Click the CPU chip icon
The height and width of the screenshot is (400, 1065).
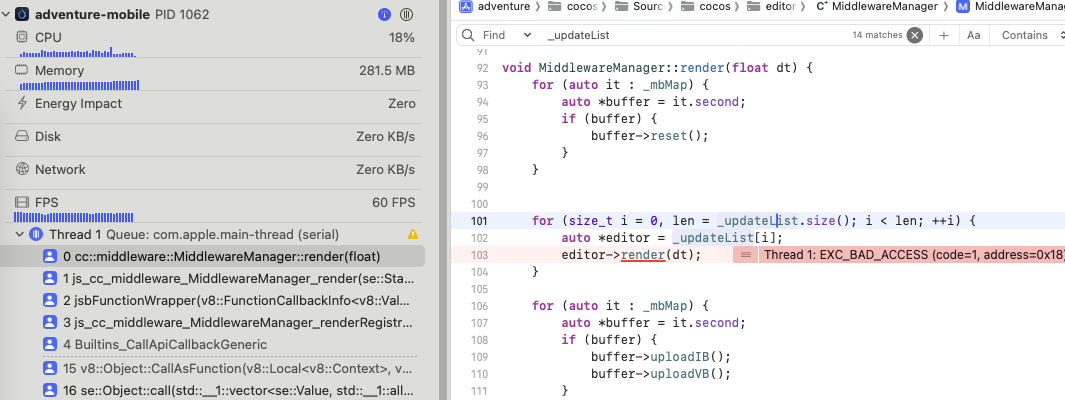22,37
